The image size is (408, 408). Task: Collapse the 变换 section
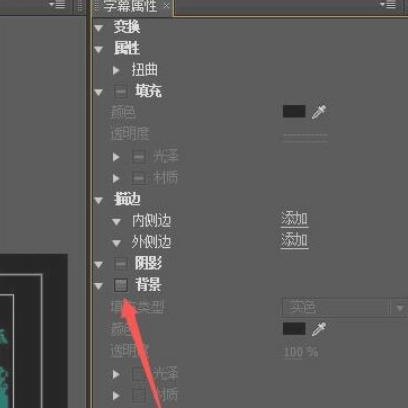click(99, 28)
